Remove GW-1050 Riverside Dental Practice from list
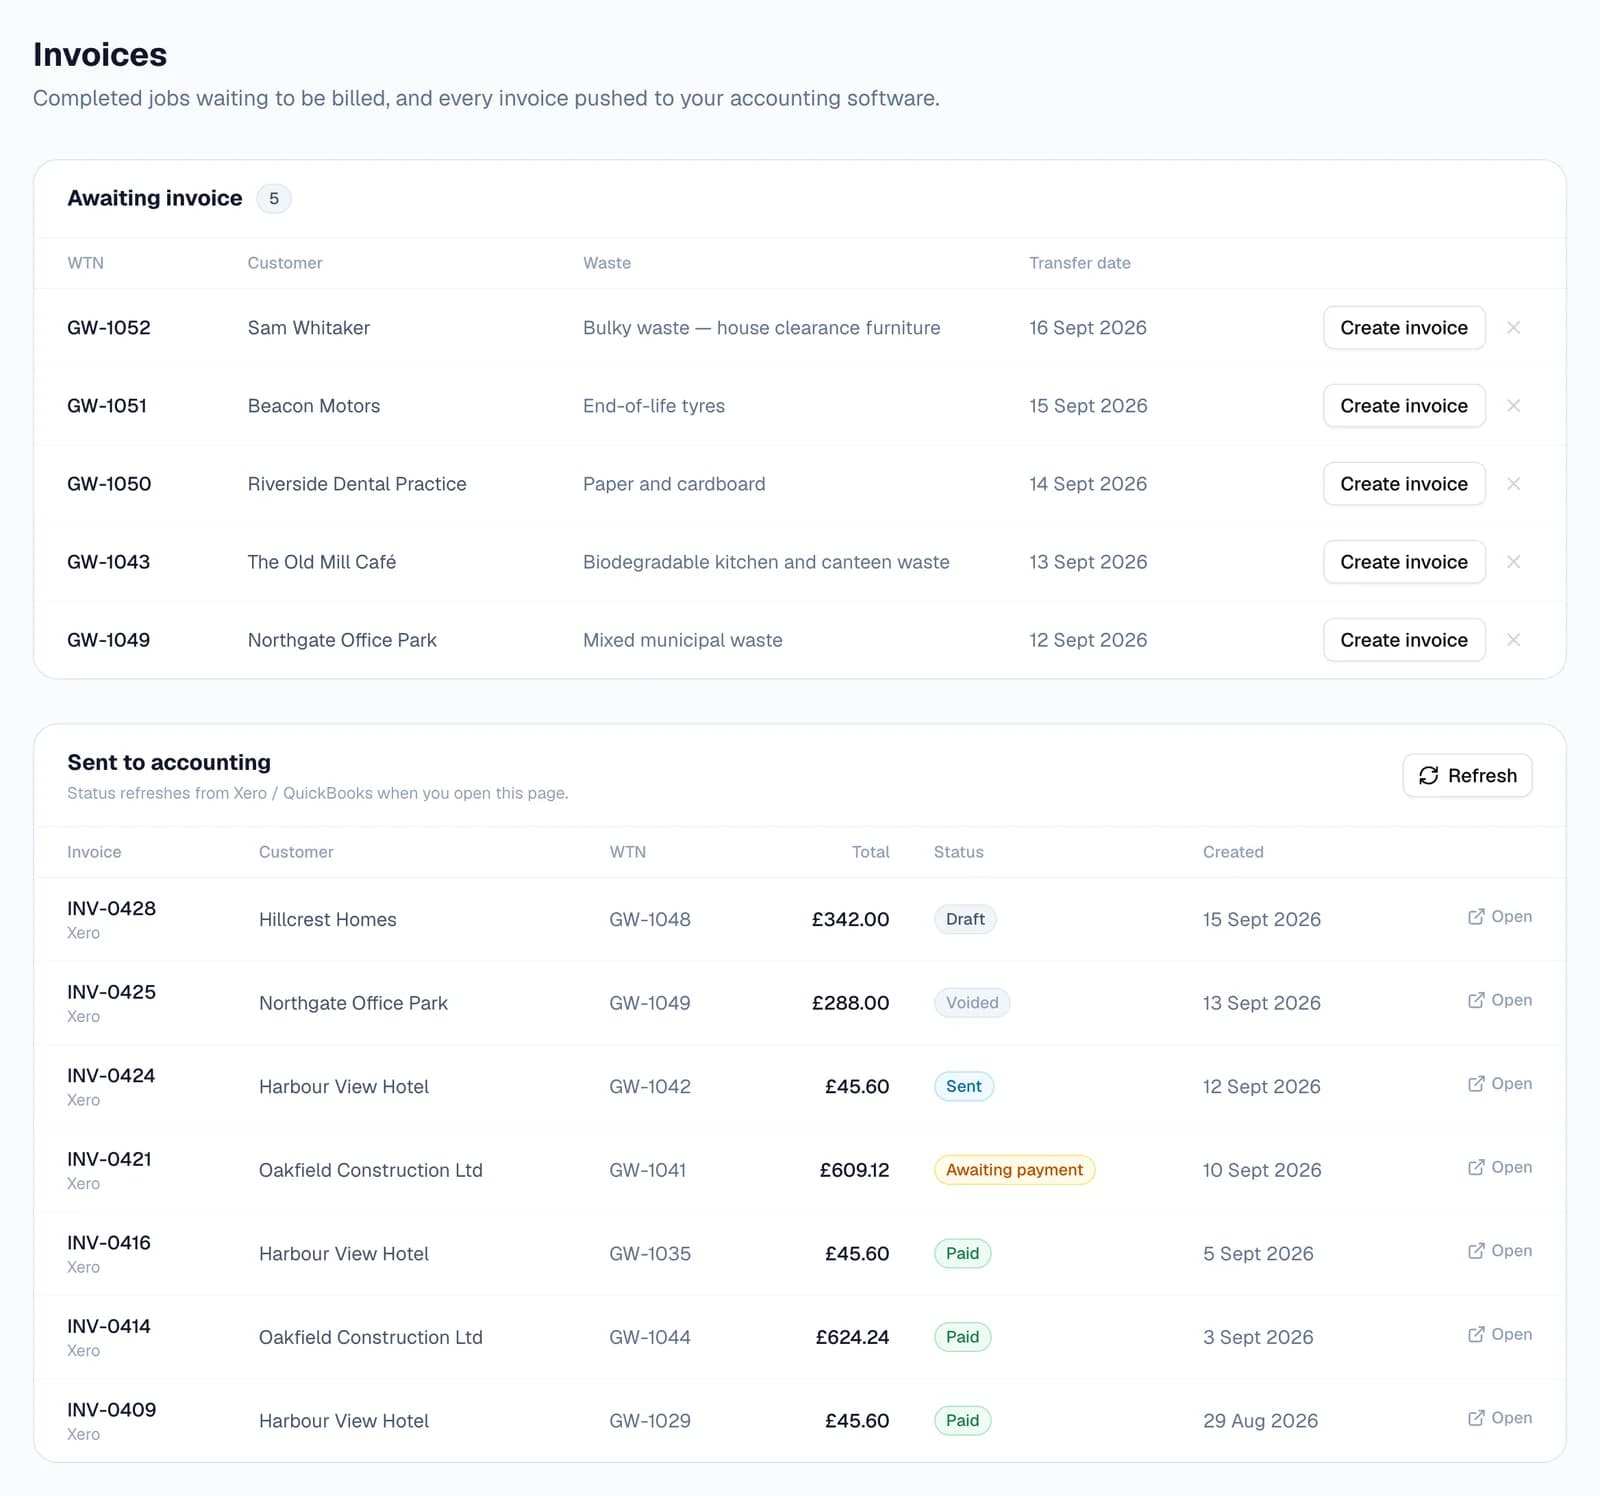1600x1496 pixels. [1513, 484]
